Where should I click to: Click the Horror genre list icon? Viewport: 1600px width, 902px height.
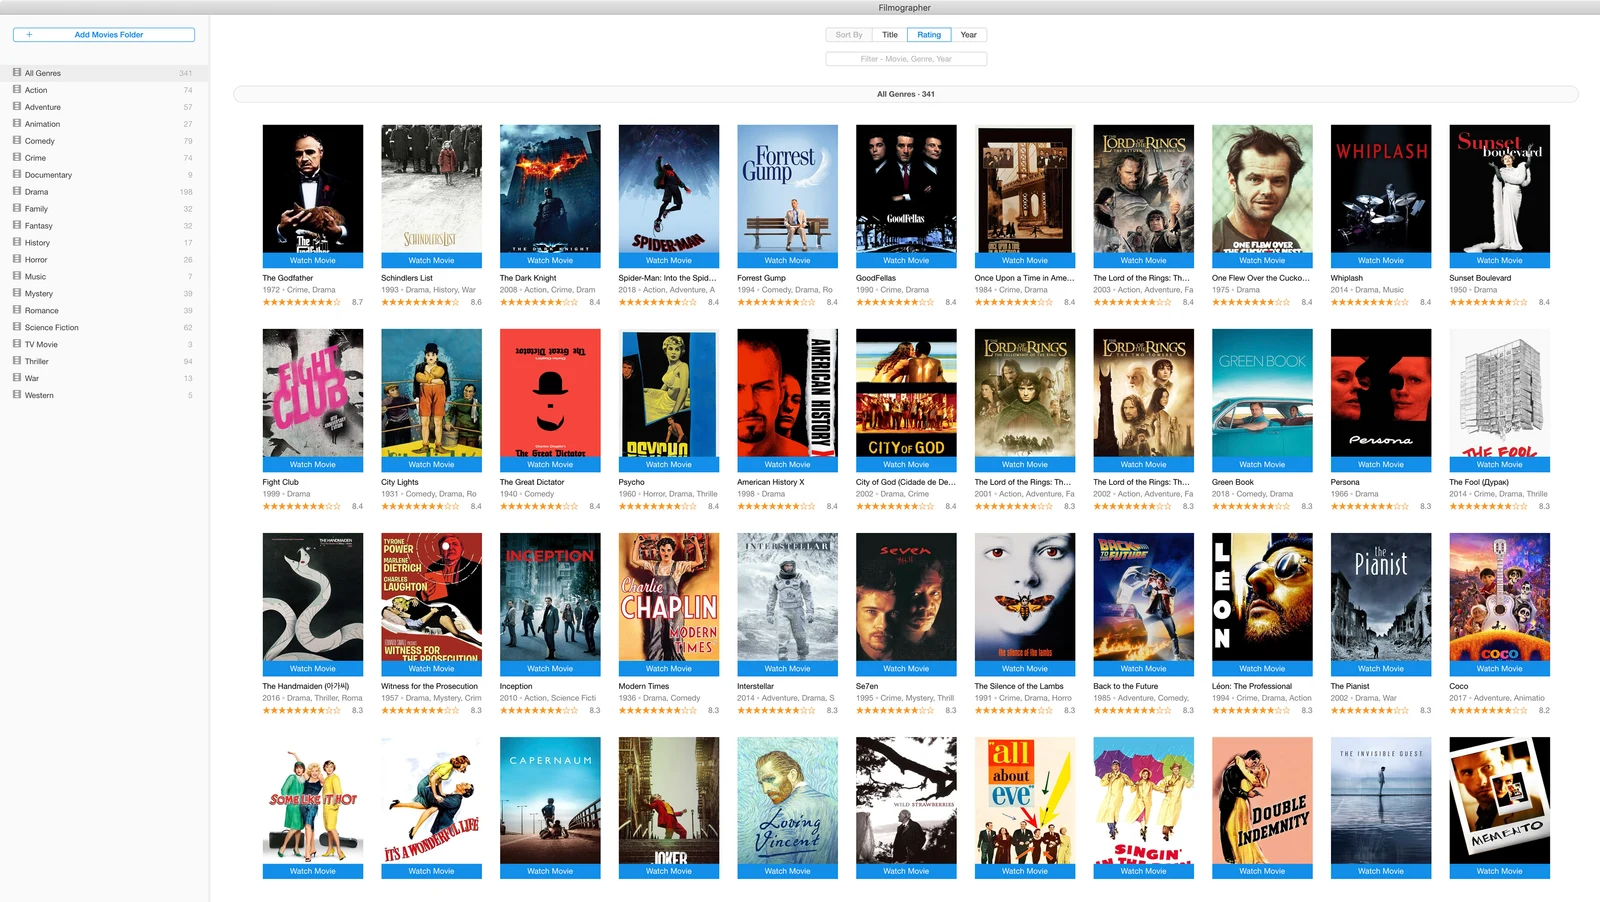click(x=17, y=259)
